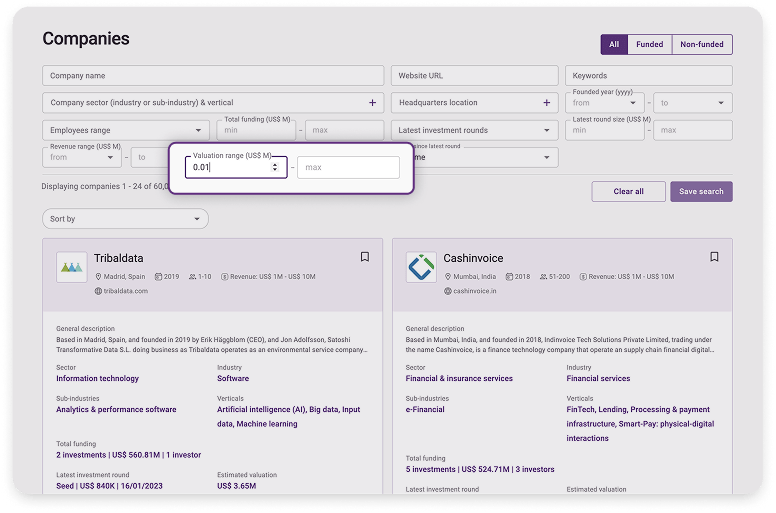The width and height of the screenshot is (776, 513).
Task: Click plus icon in Company sector field
Action: coord(372,103)
